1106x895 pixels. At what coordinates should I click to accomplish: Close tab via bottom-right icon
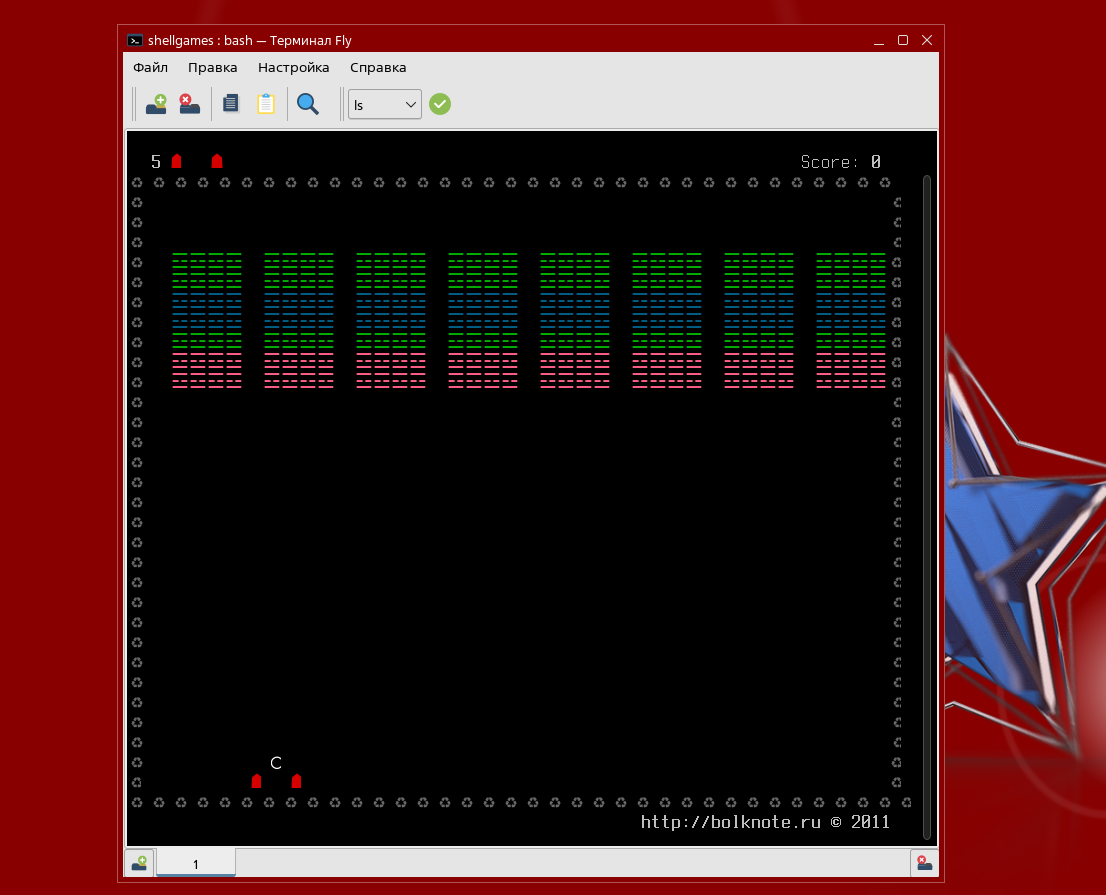(x=924, y=863)
